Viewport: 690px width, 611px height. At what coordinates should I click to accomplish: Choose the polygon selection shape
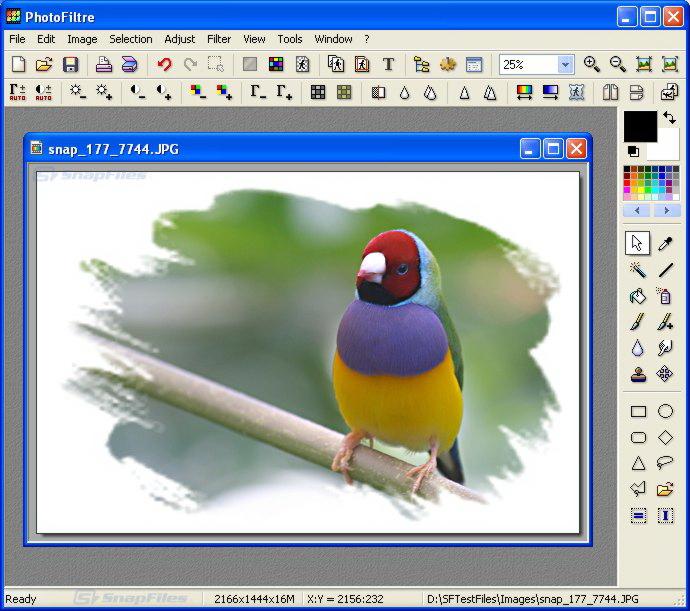pos(638,489)
